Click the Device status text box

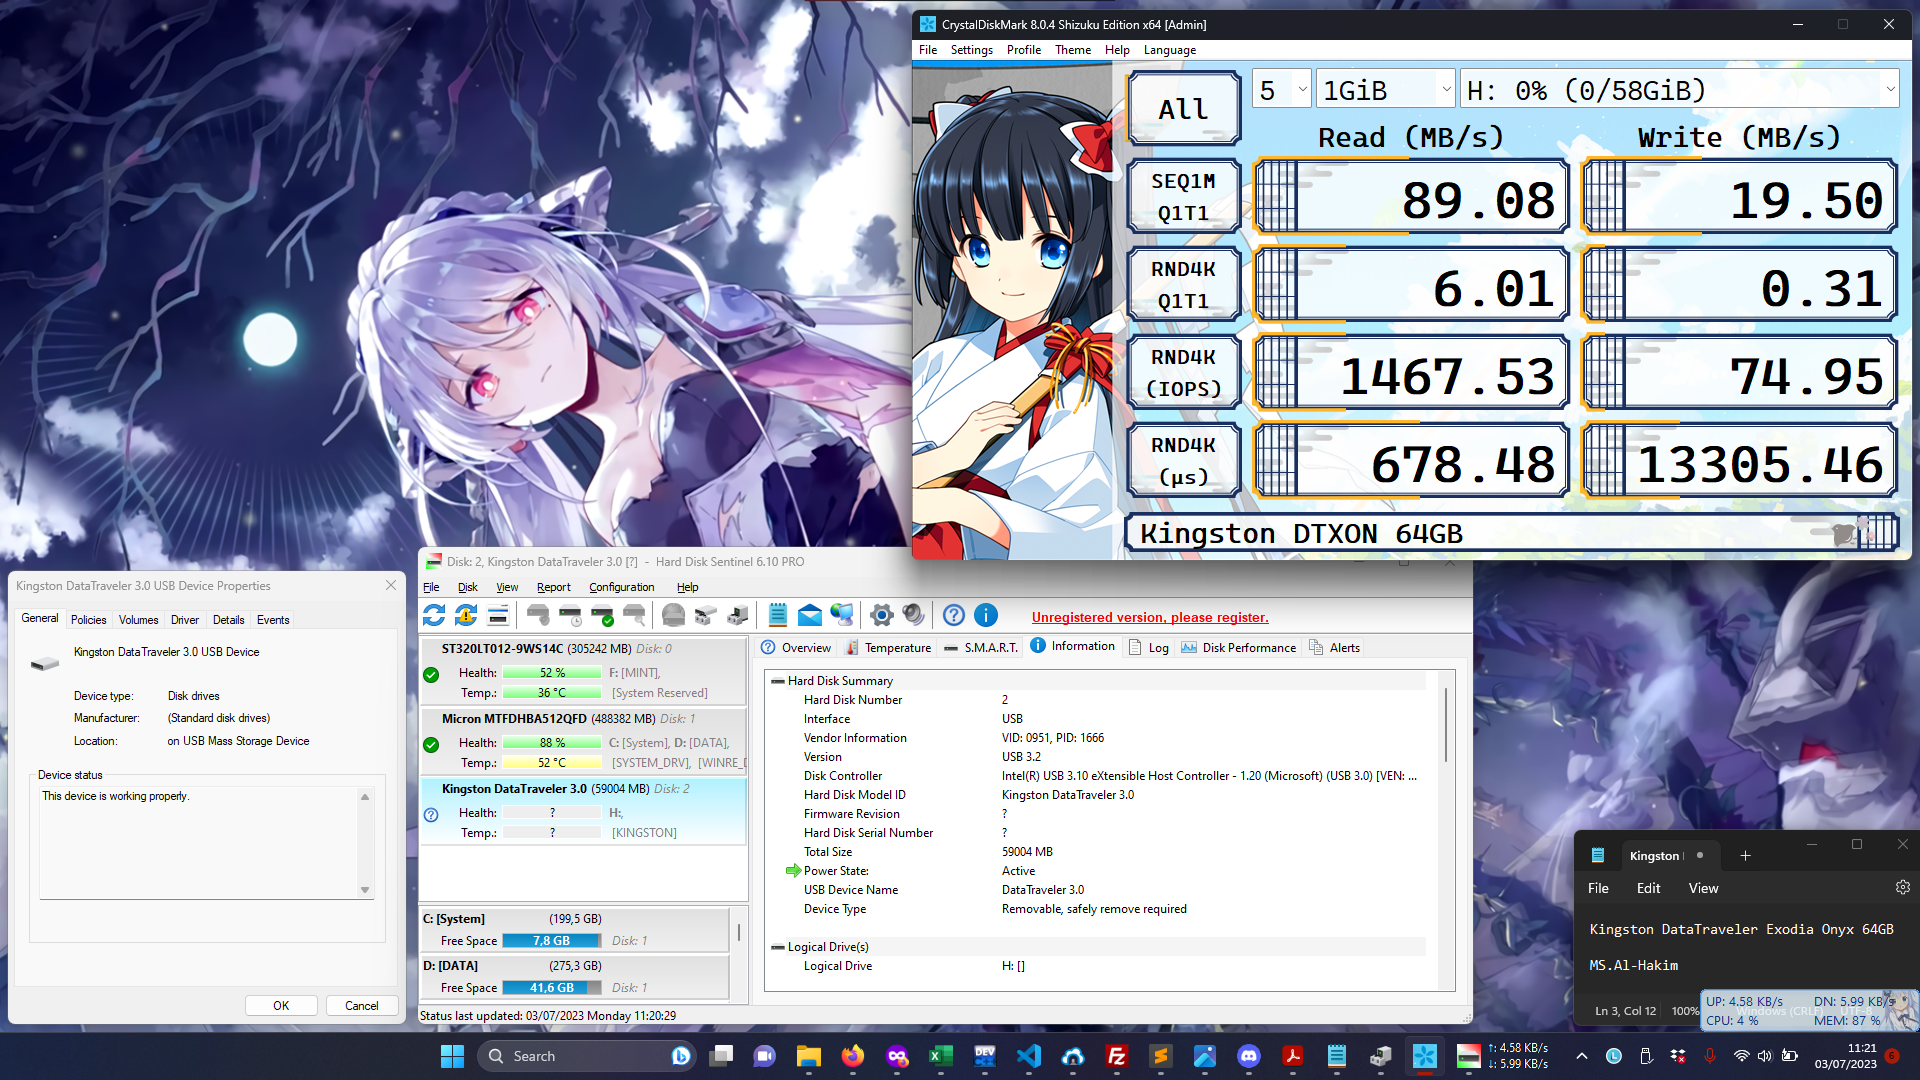(x=206, y=842)
